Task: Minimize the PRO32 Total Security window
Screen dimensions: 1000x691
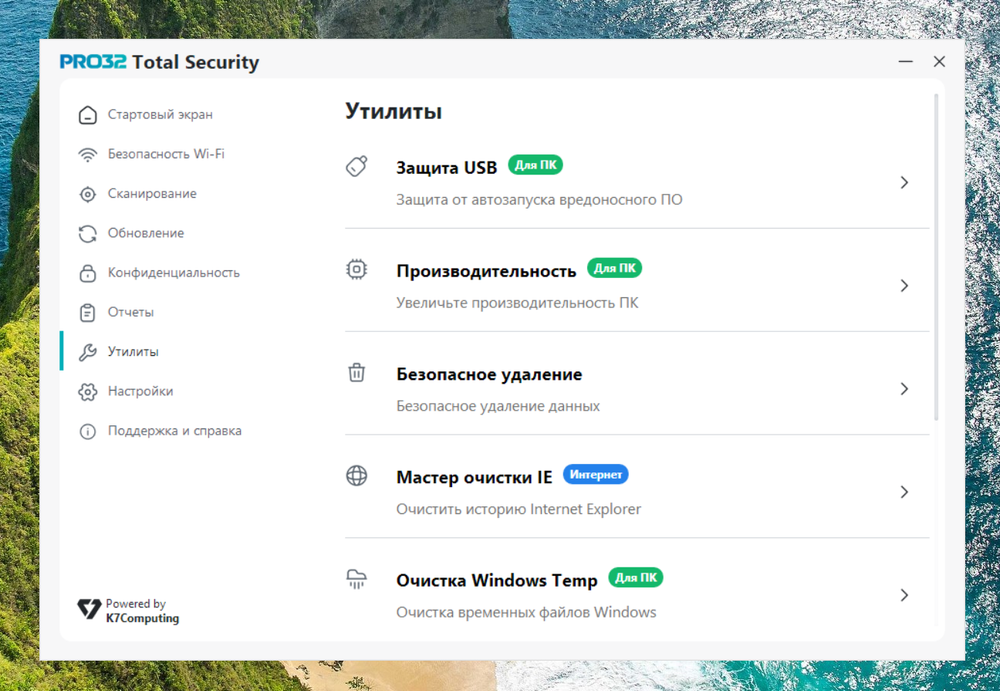Action: coord(906,61)
